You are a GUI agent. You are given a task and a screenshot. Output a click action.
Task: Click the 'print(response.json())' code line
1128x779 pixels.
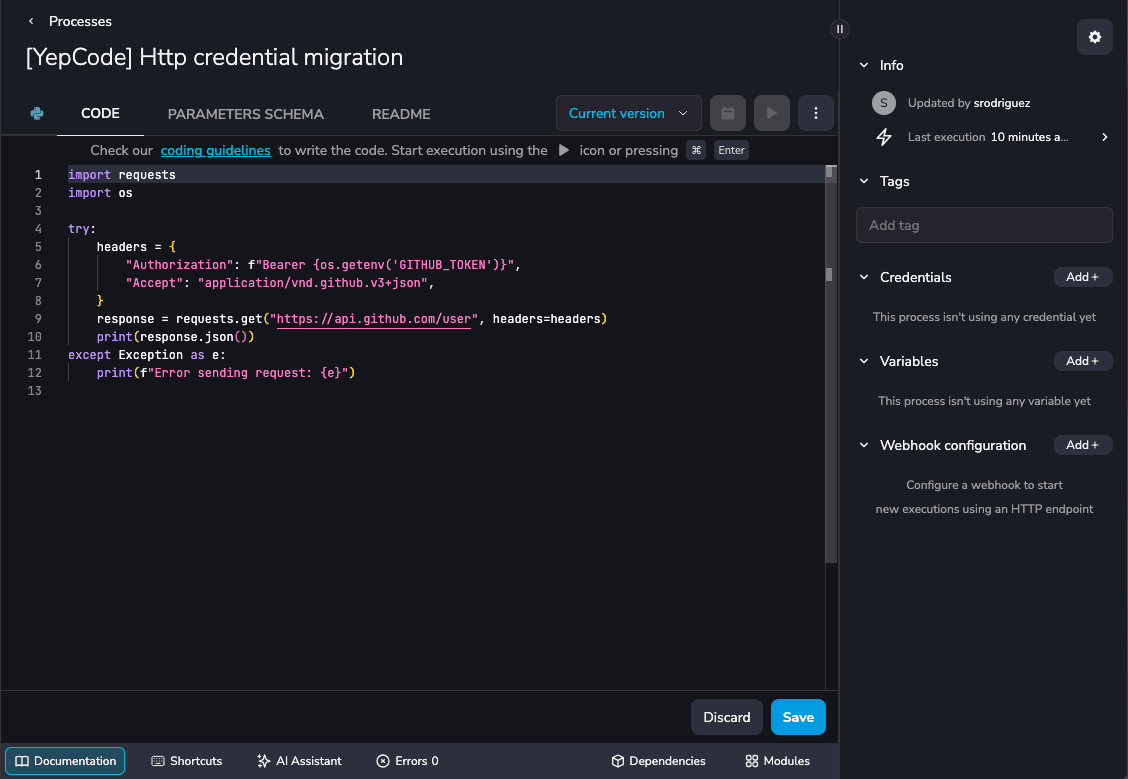click(176, 337)
